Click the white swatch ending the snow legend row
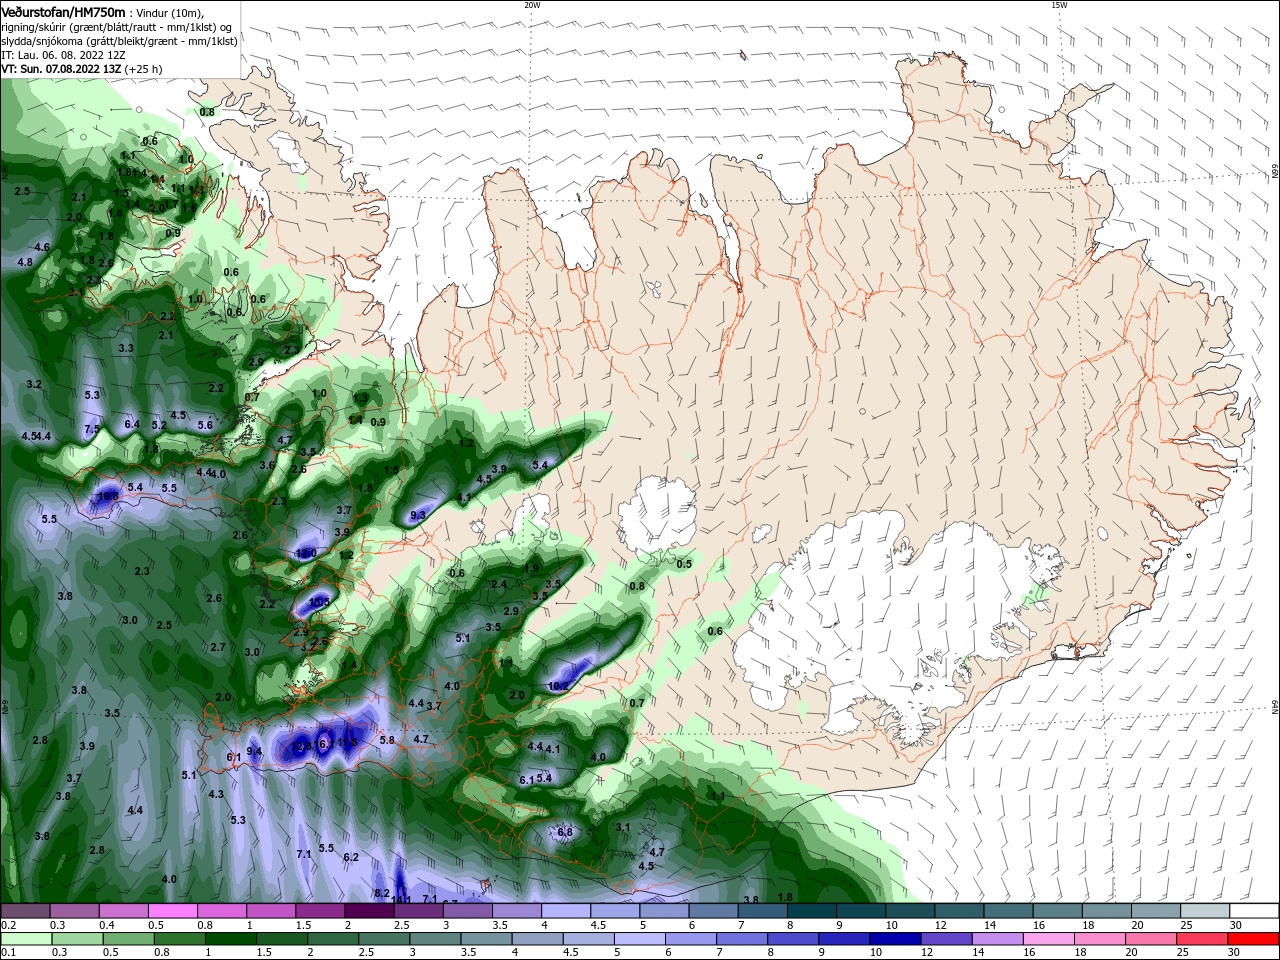The width and height of the screenshot is (1280, 960). coord(1255,910)
